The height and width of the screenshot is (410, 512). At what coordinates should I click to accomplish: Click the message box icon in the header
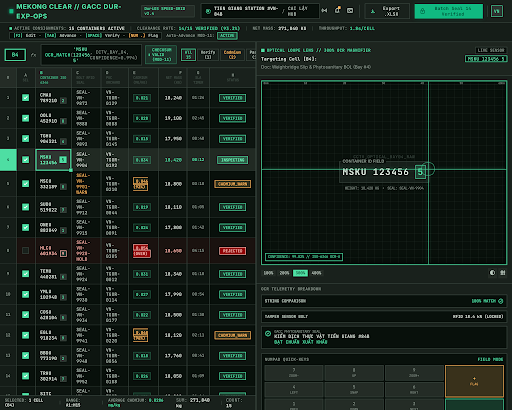tap(350, 11)
